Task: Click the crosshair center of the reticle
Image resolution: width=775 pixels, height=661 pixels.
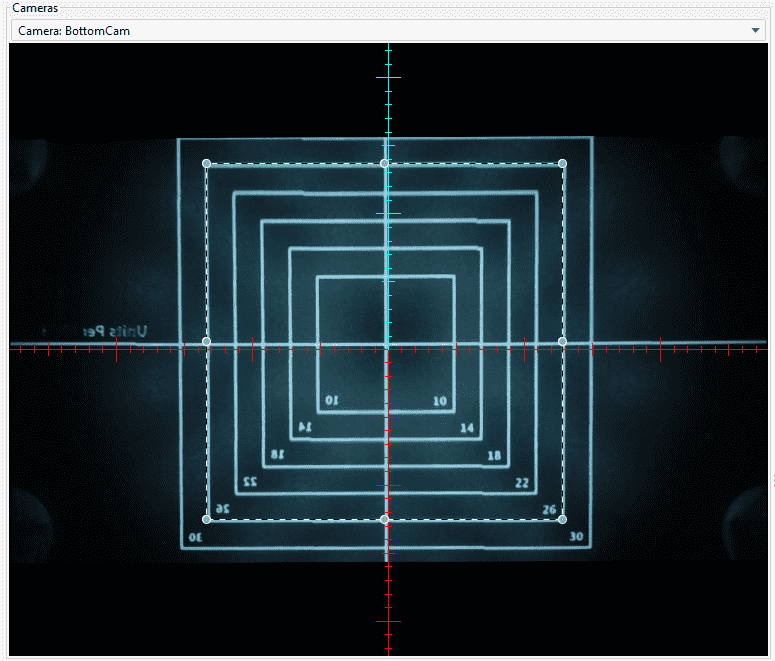Action: pos(388,347)
